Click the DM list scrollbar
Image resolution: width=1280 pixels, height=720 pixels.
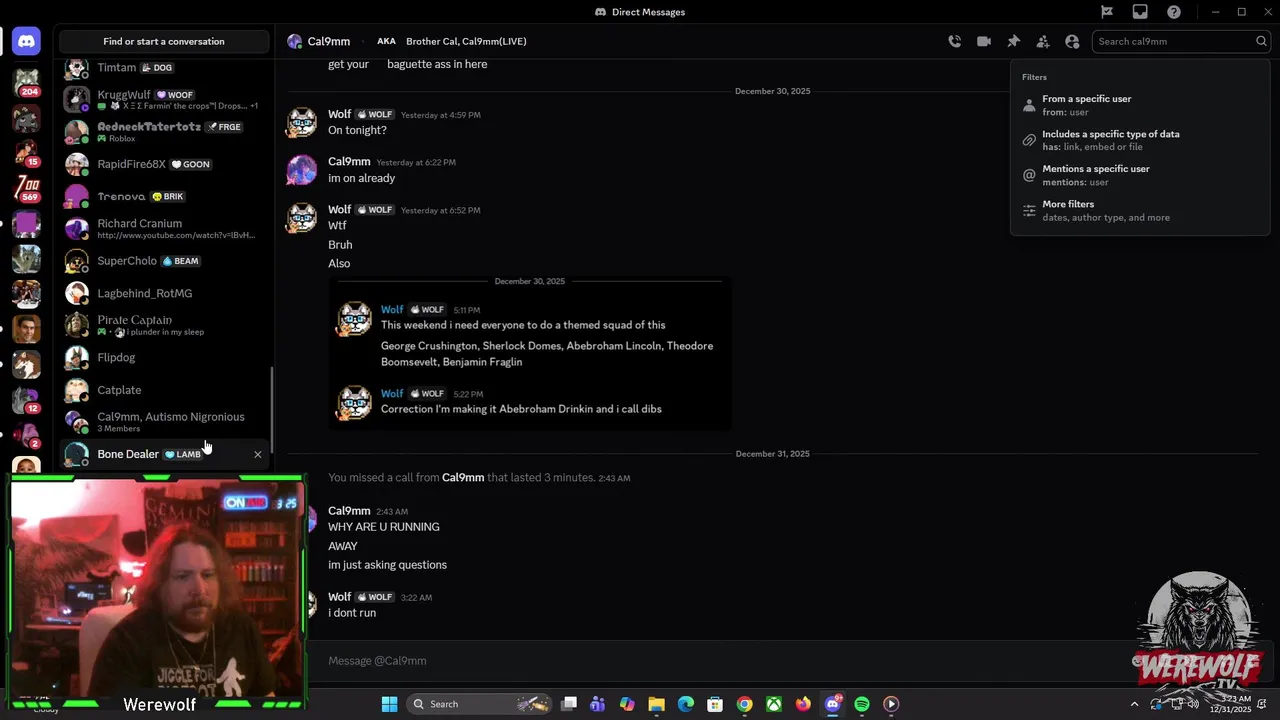pos(272,408)
